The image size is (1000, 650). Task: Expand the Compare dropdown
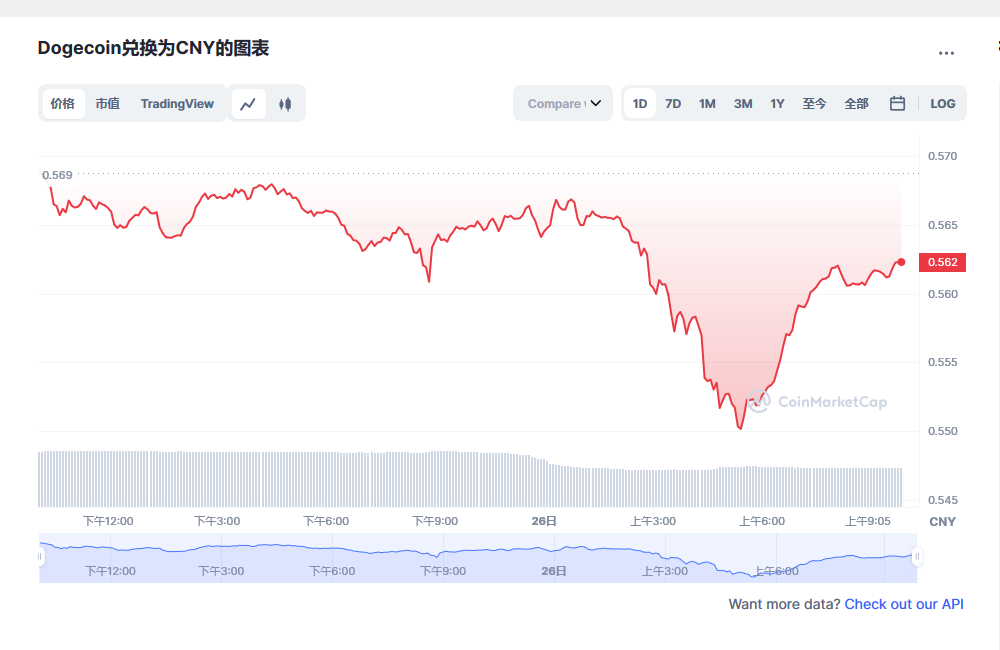click(563, 103)
